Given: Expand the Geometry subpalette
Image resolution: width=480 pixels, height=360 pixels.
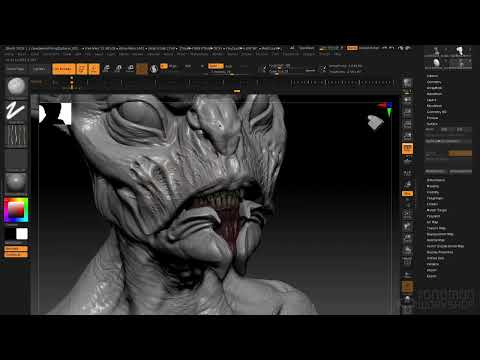Looking at the screenshot, I should click(x=434, y=82).
